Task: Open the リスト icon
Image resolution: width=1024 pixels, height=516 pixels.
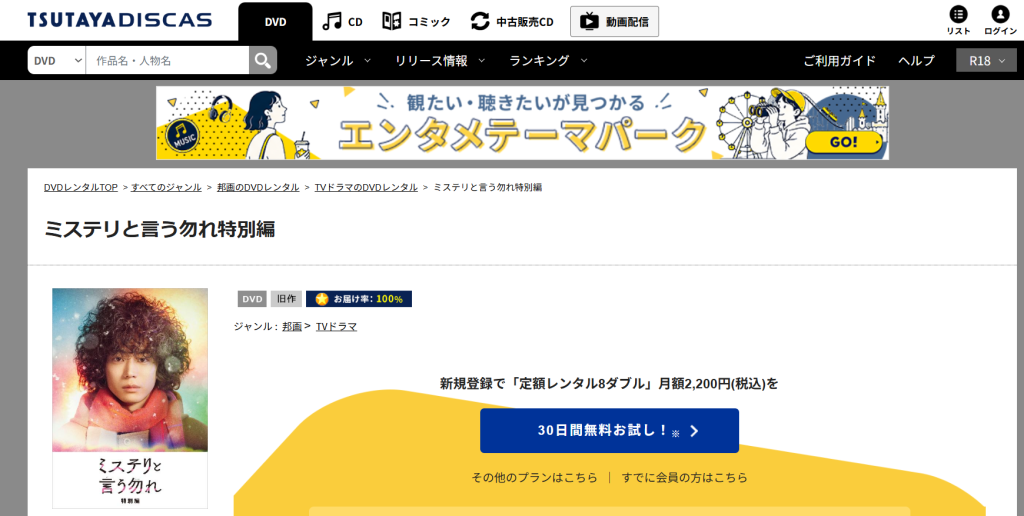Action: point(959,20)
